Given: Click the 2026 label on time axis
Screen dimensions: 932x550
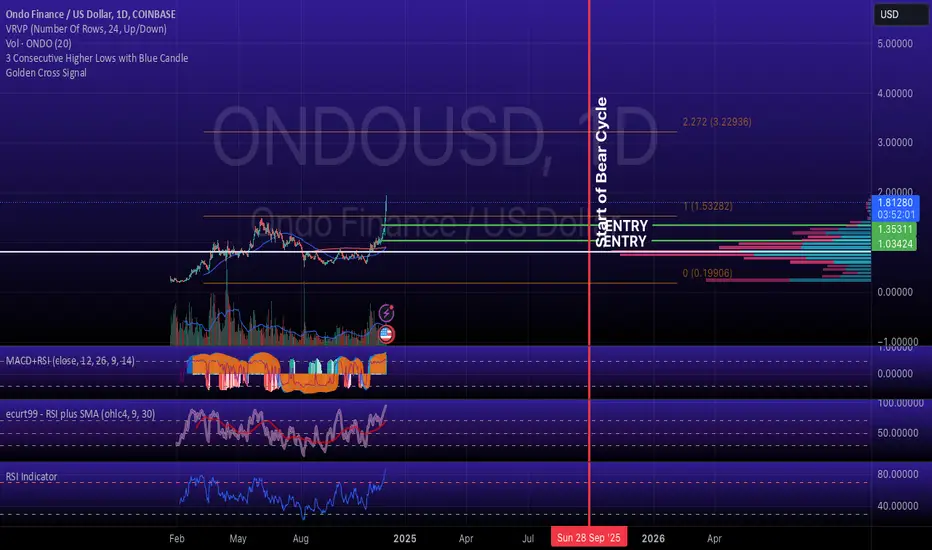Looking at the screenshot, I should (653, 538).
